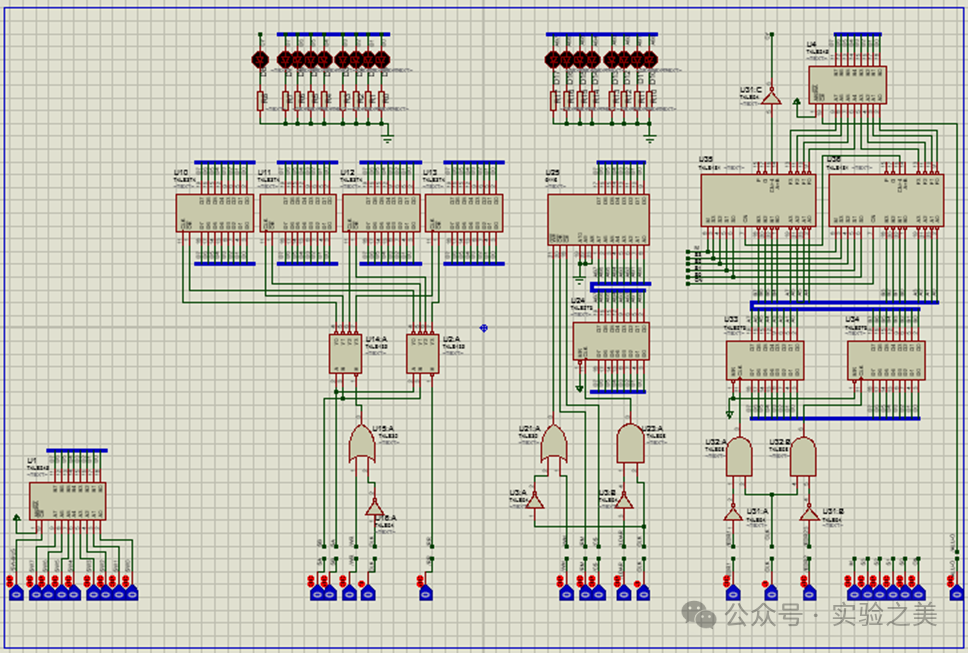Select the U23:A AND gate

(630, 443)
